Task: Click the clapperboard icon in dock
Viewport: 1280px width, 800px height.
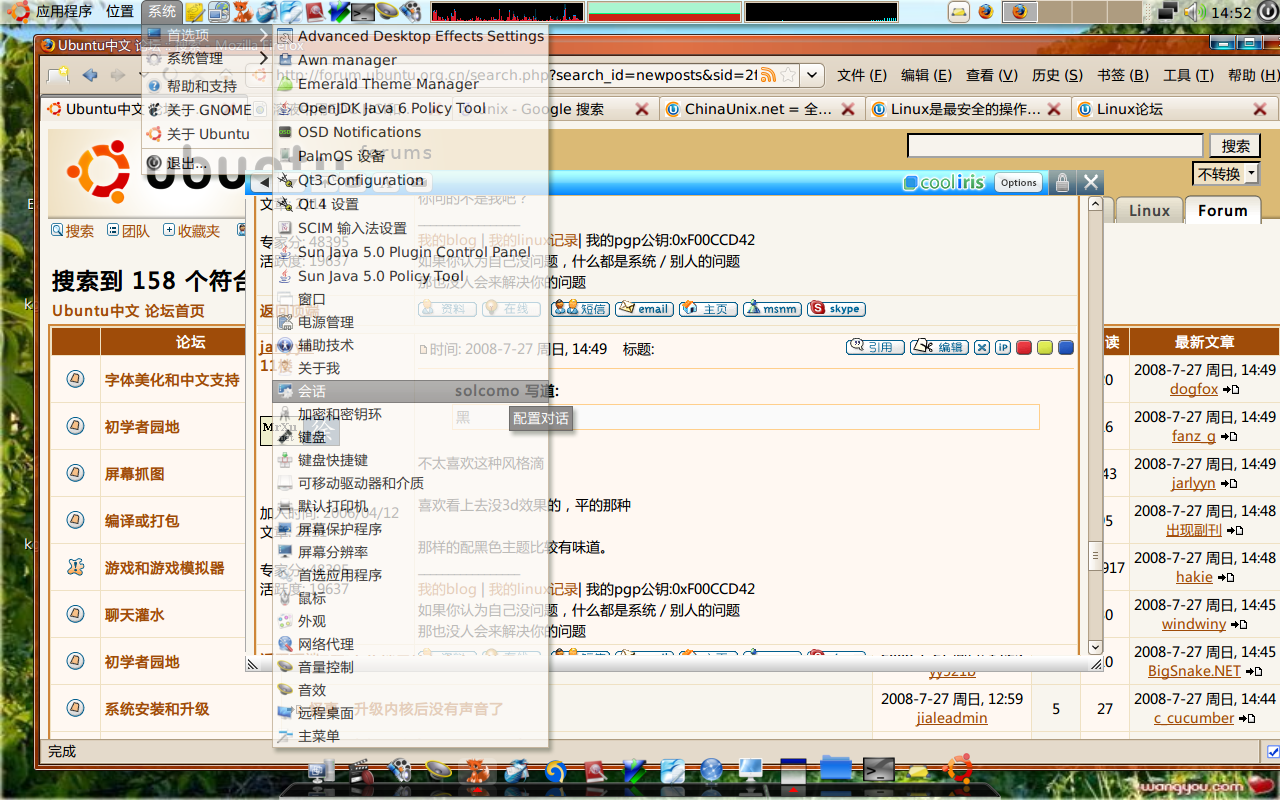Action: (x=361, y=770)
